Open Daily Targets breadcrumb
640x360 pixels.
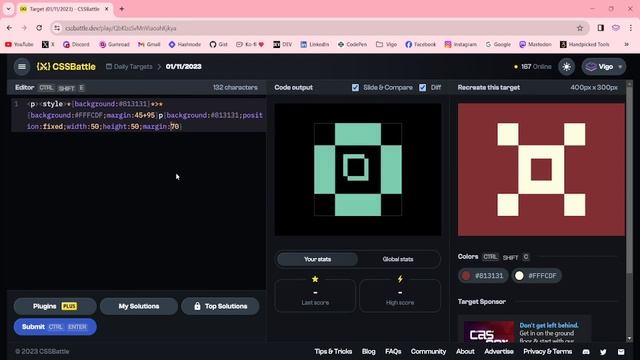tap(129, 67)
